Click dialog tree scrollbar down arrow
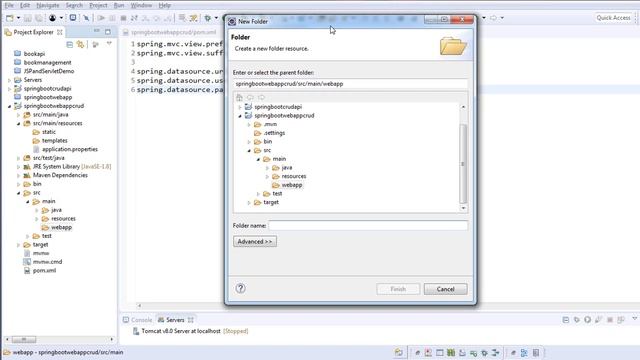The height and width of the screenshot is (360, 640). click(463, 208)
